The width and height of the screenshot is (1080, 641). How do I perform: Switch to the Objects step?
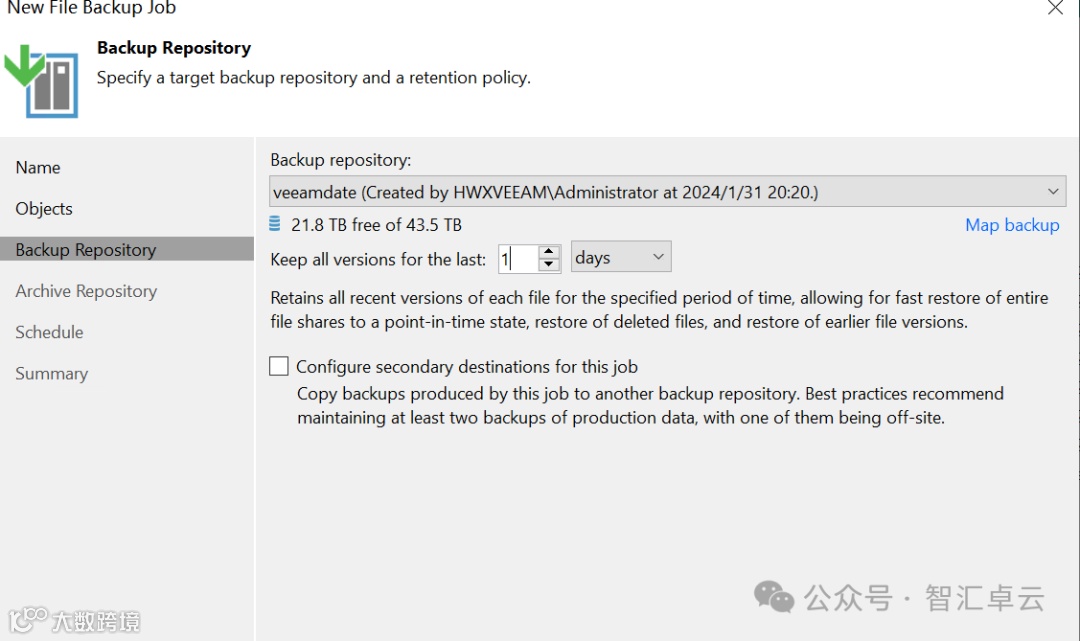point(44,208)
